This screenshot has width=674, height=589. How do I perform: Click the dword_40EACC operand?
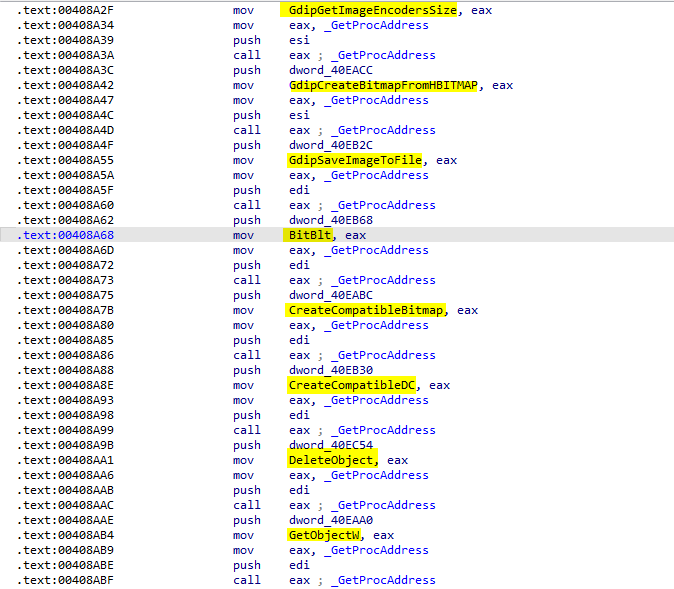(x=333, y=70)
